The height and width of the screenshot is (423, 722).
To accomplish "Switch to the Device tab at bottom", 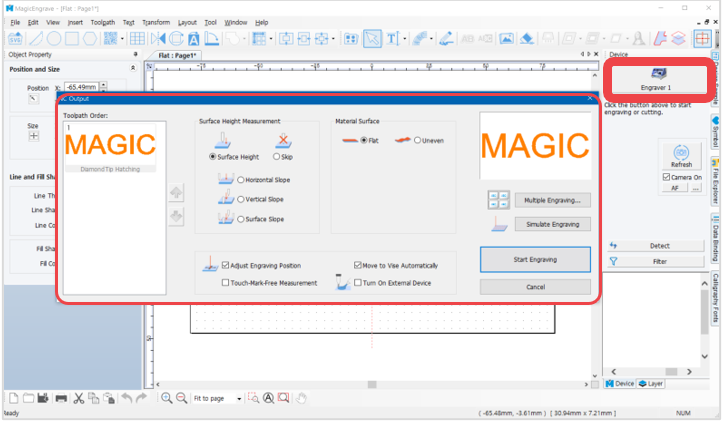I will click(x=620, y=383).
